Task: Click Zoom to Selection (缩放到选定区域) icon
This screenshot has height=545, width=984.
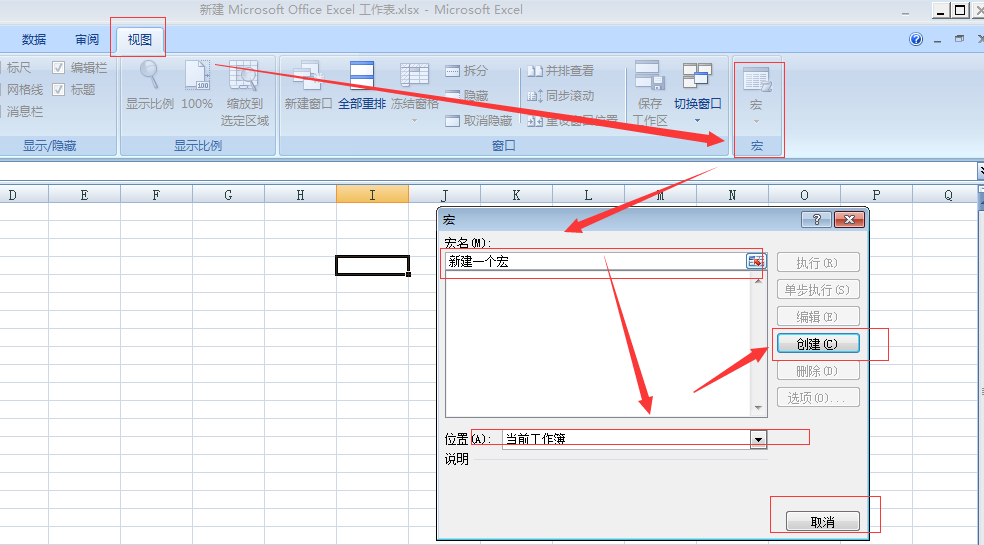Action: (x=243, y=75)
